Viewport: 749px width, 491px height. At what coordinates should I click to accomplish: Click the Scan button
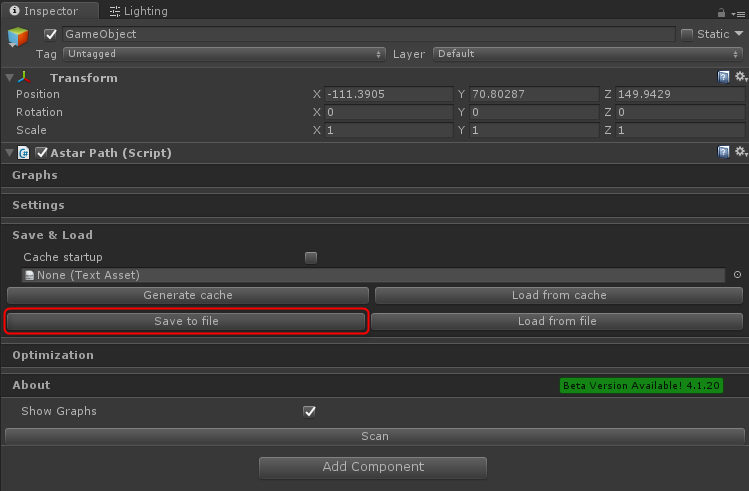(x=374, y=436)
